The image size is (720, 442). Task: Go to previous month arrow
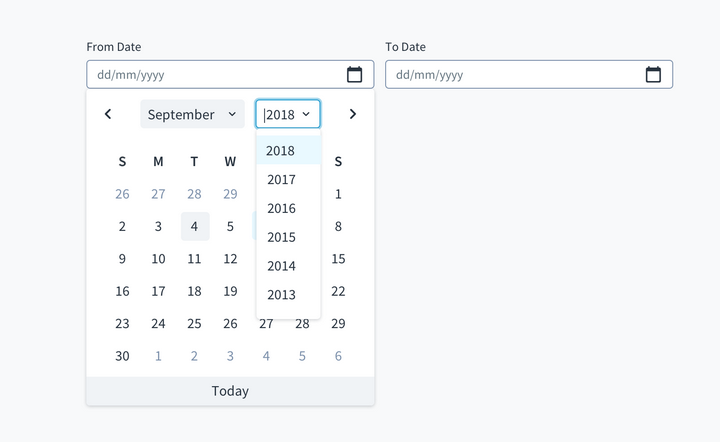tap(108, 114)
